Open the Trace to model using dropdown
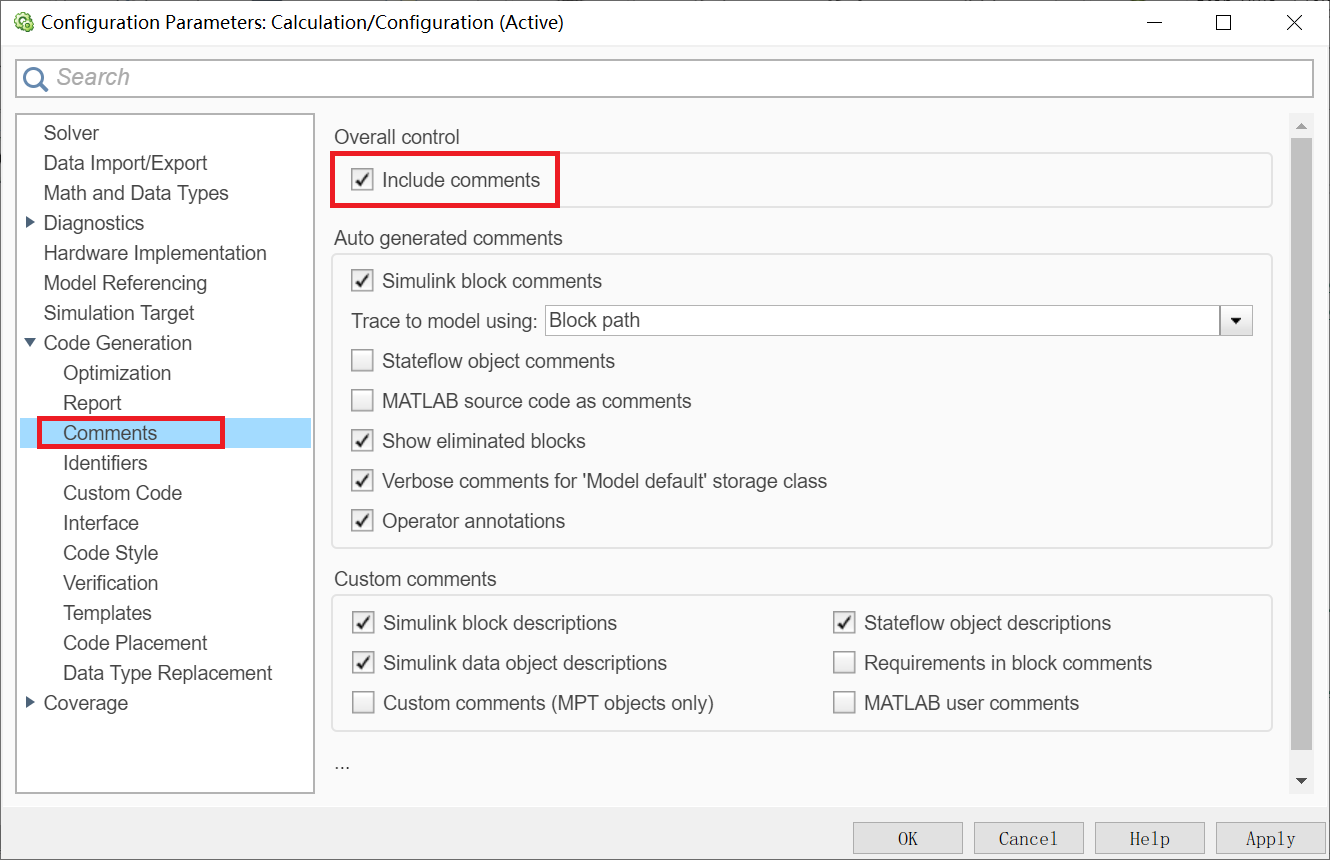This screenshot has height=860, width=1330. coord(1236,321)
